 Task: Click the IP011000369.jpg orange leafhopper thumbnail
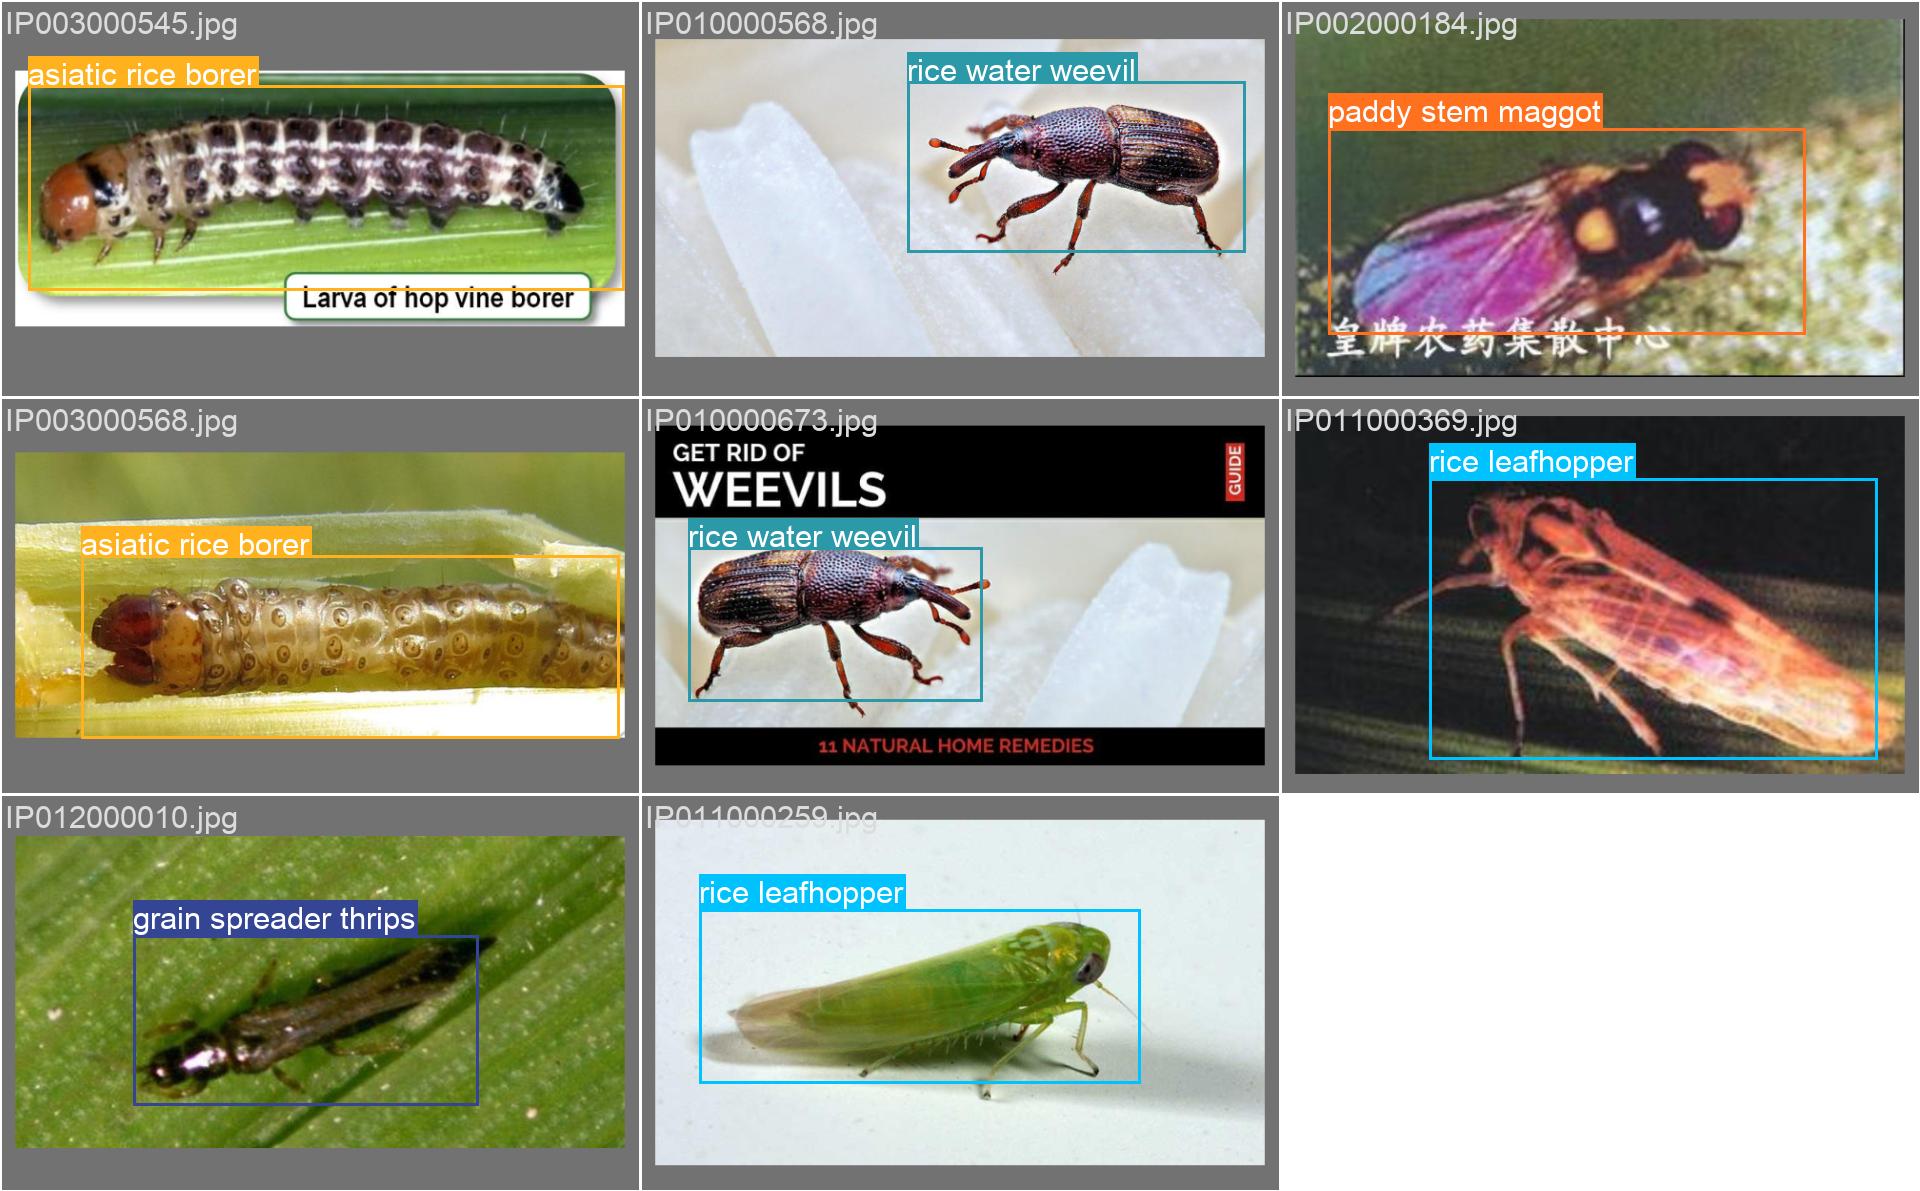(1598, 620)
